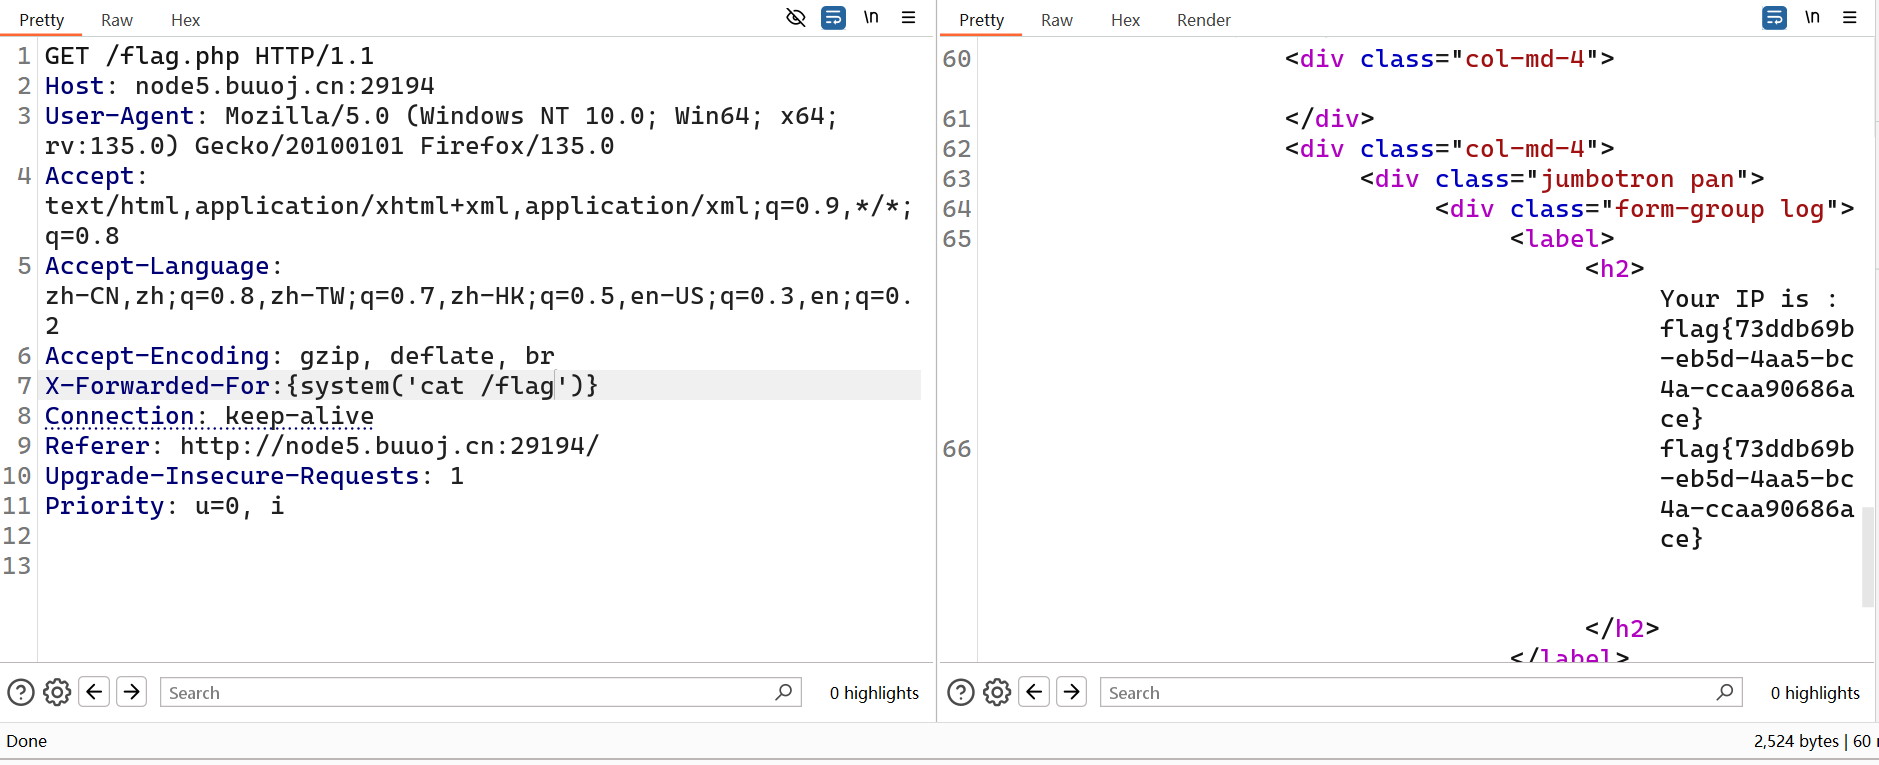Click the Referer header line

click(321, 446)
